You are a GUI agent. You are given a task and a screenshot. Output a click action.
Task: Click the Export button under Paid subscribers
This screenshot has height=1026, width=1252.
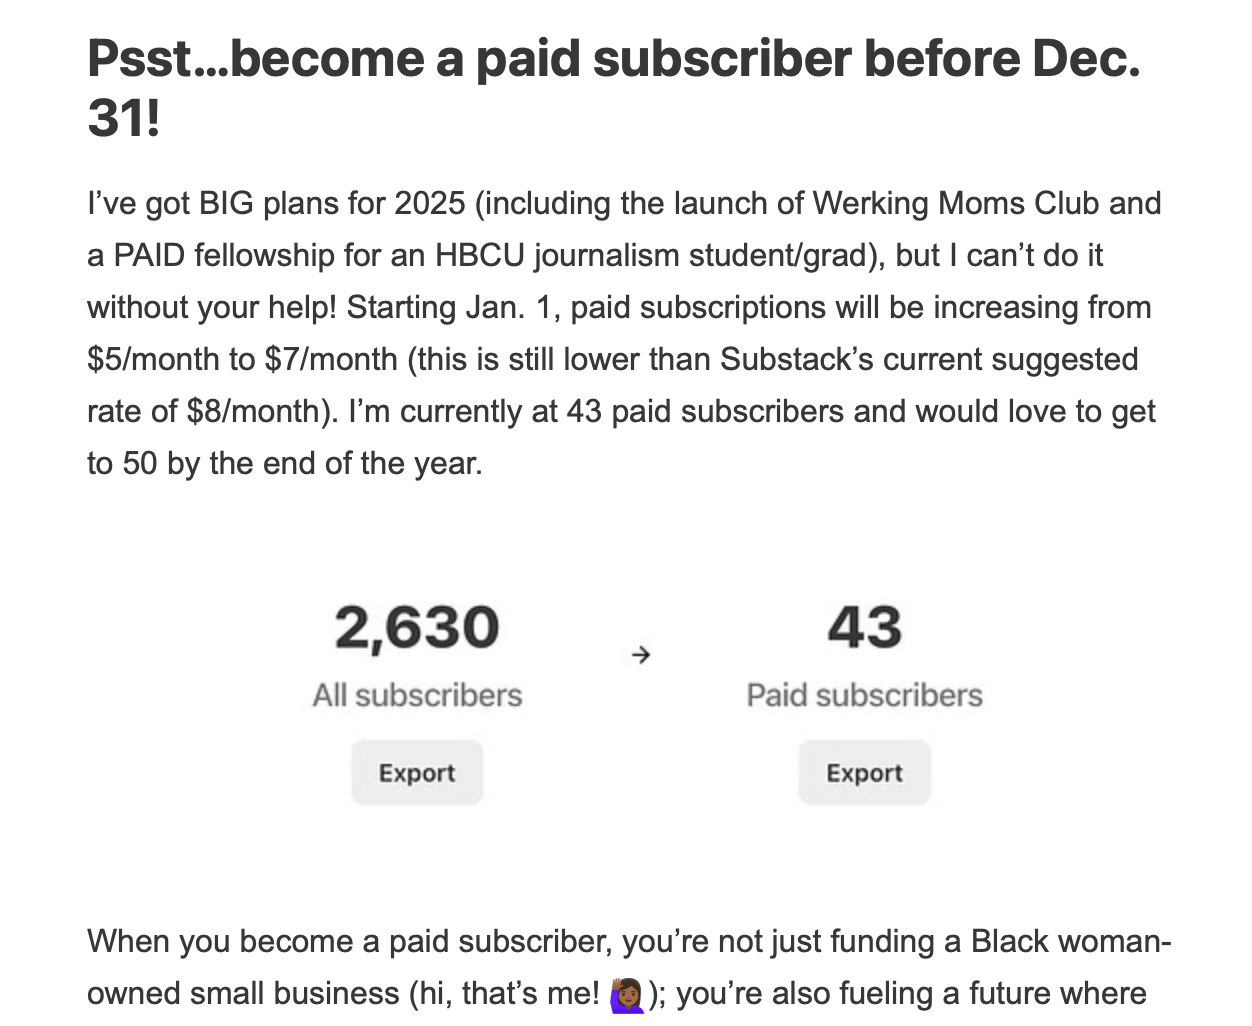coord(864,772)
